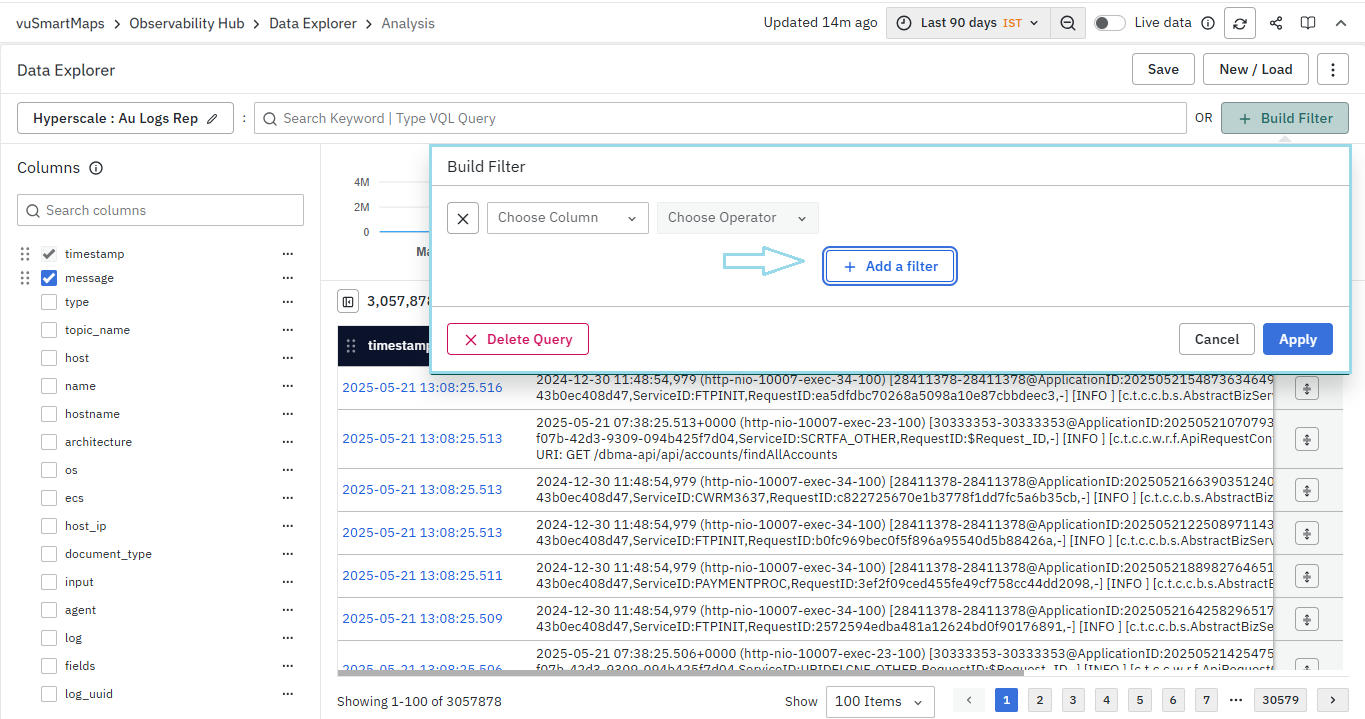1365x719 pixels.
Task: Click the three-dot menu beside New / Load
Action: pyautogui.click(x=1332, y=69)
